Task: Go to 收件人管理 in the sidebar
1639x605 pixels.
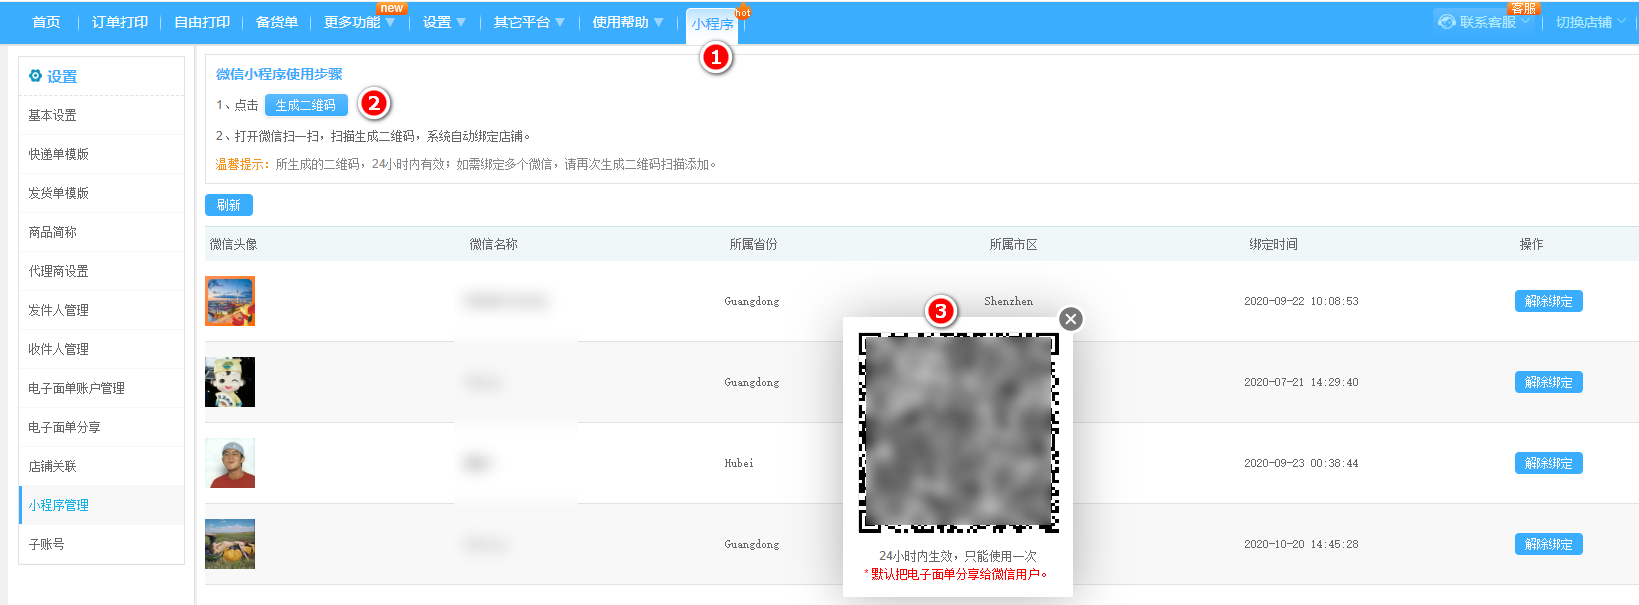Action: (x=101, y=349)
